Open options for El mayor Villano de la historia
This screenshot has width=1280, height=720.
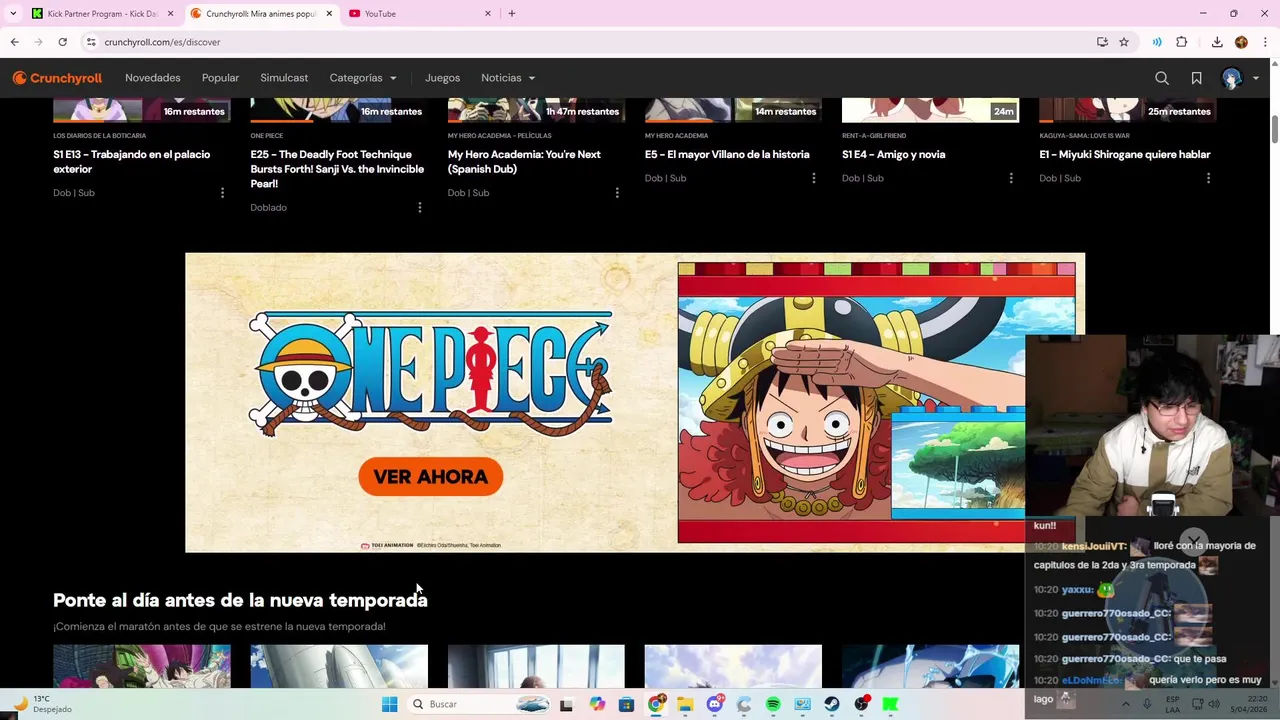[813, 178]
